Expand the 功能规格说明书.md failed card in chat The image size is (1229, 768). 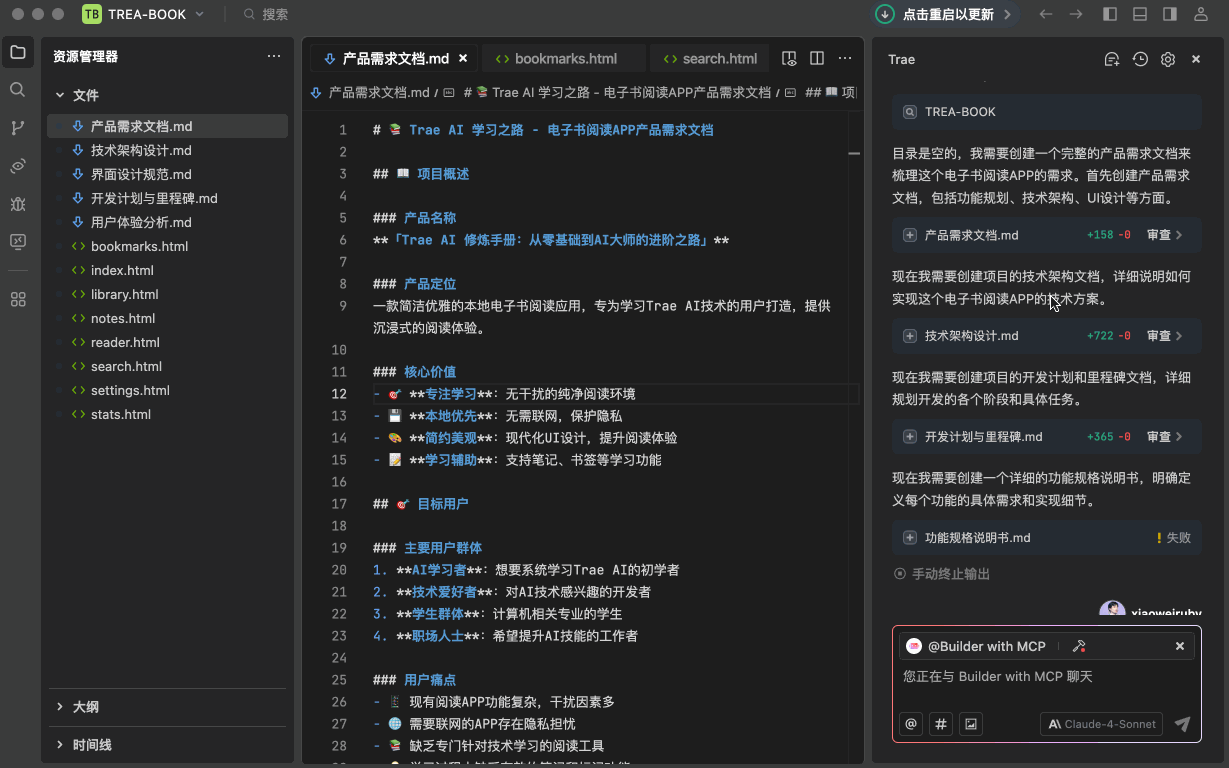tap(910, 538)
